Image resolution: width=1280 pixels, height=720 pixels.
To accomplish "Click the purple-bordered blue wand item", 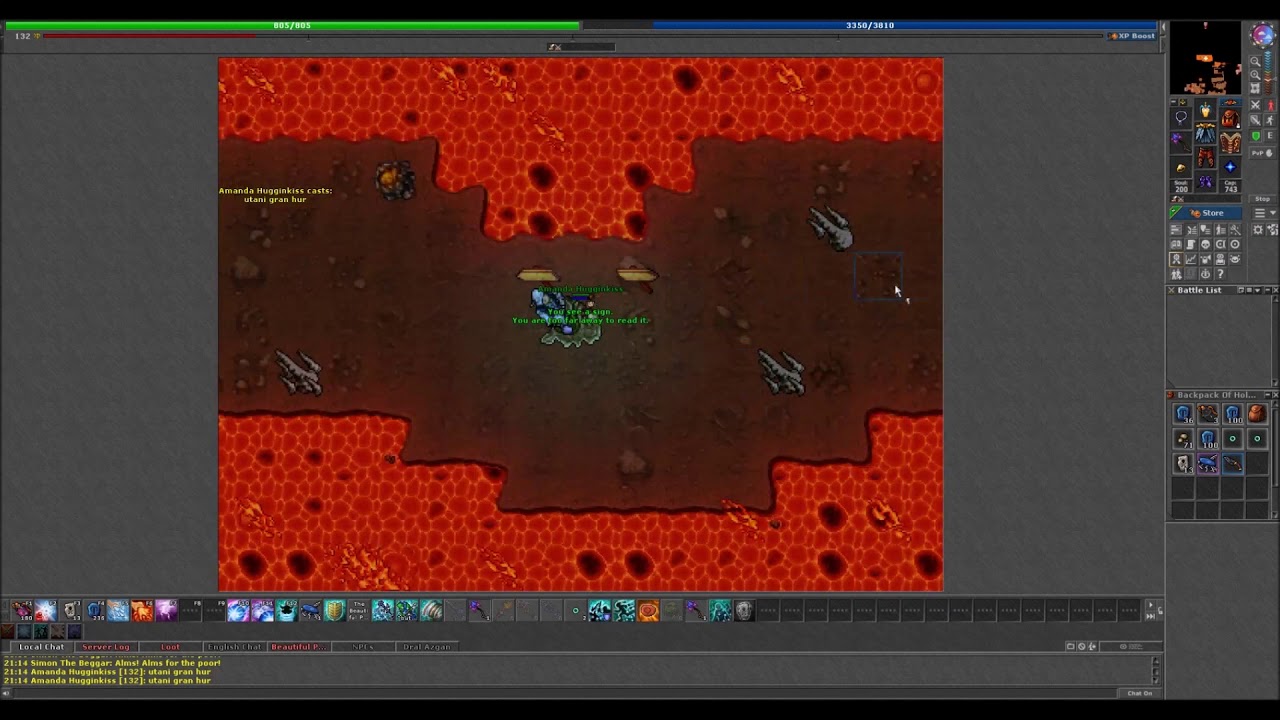I will tap(1208, 462).
